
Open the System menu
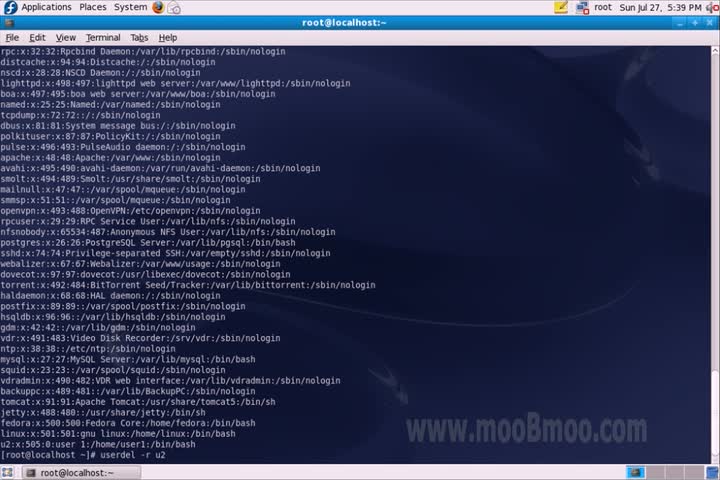point(130,7)
